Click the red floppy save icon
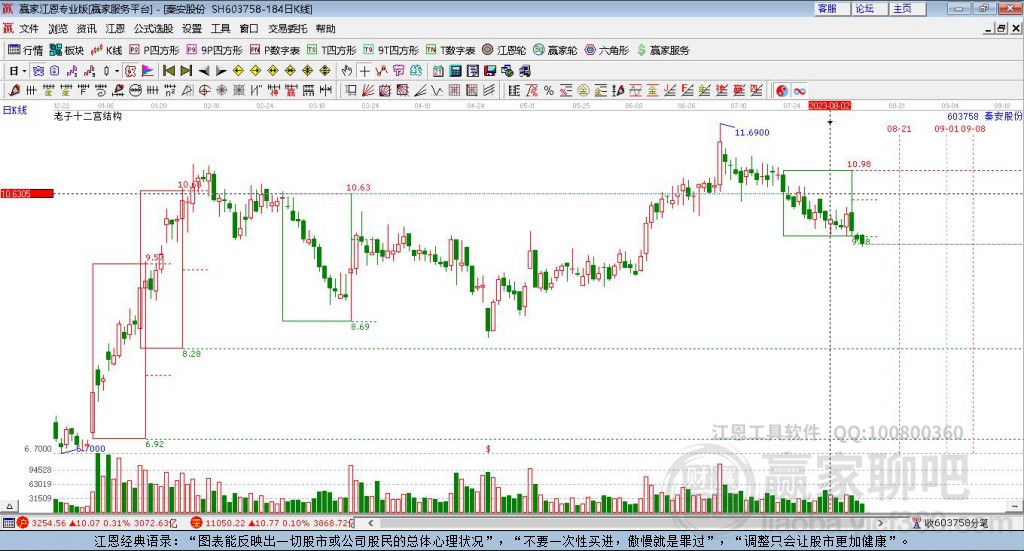This screenshot has width=1024, height=551. pos(490,71)
